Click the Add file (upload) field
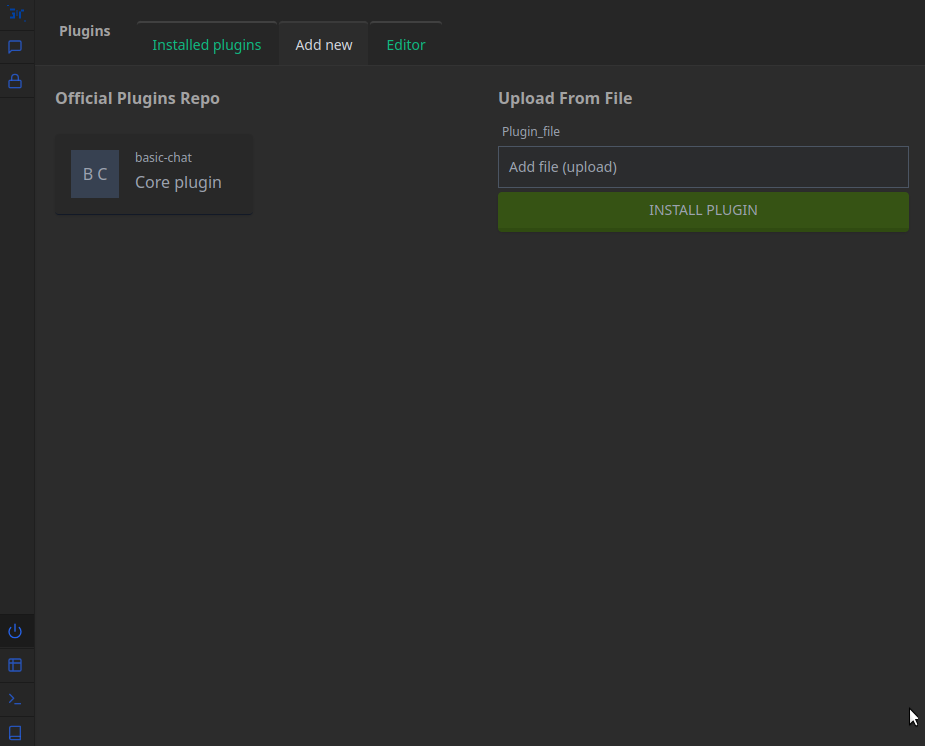This screenshot has height=746, width=925. pos(703,167)
